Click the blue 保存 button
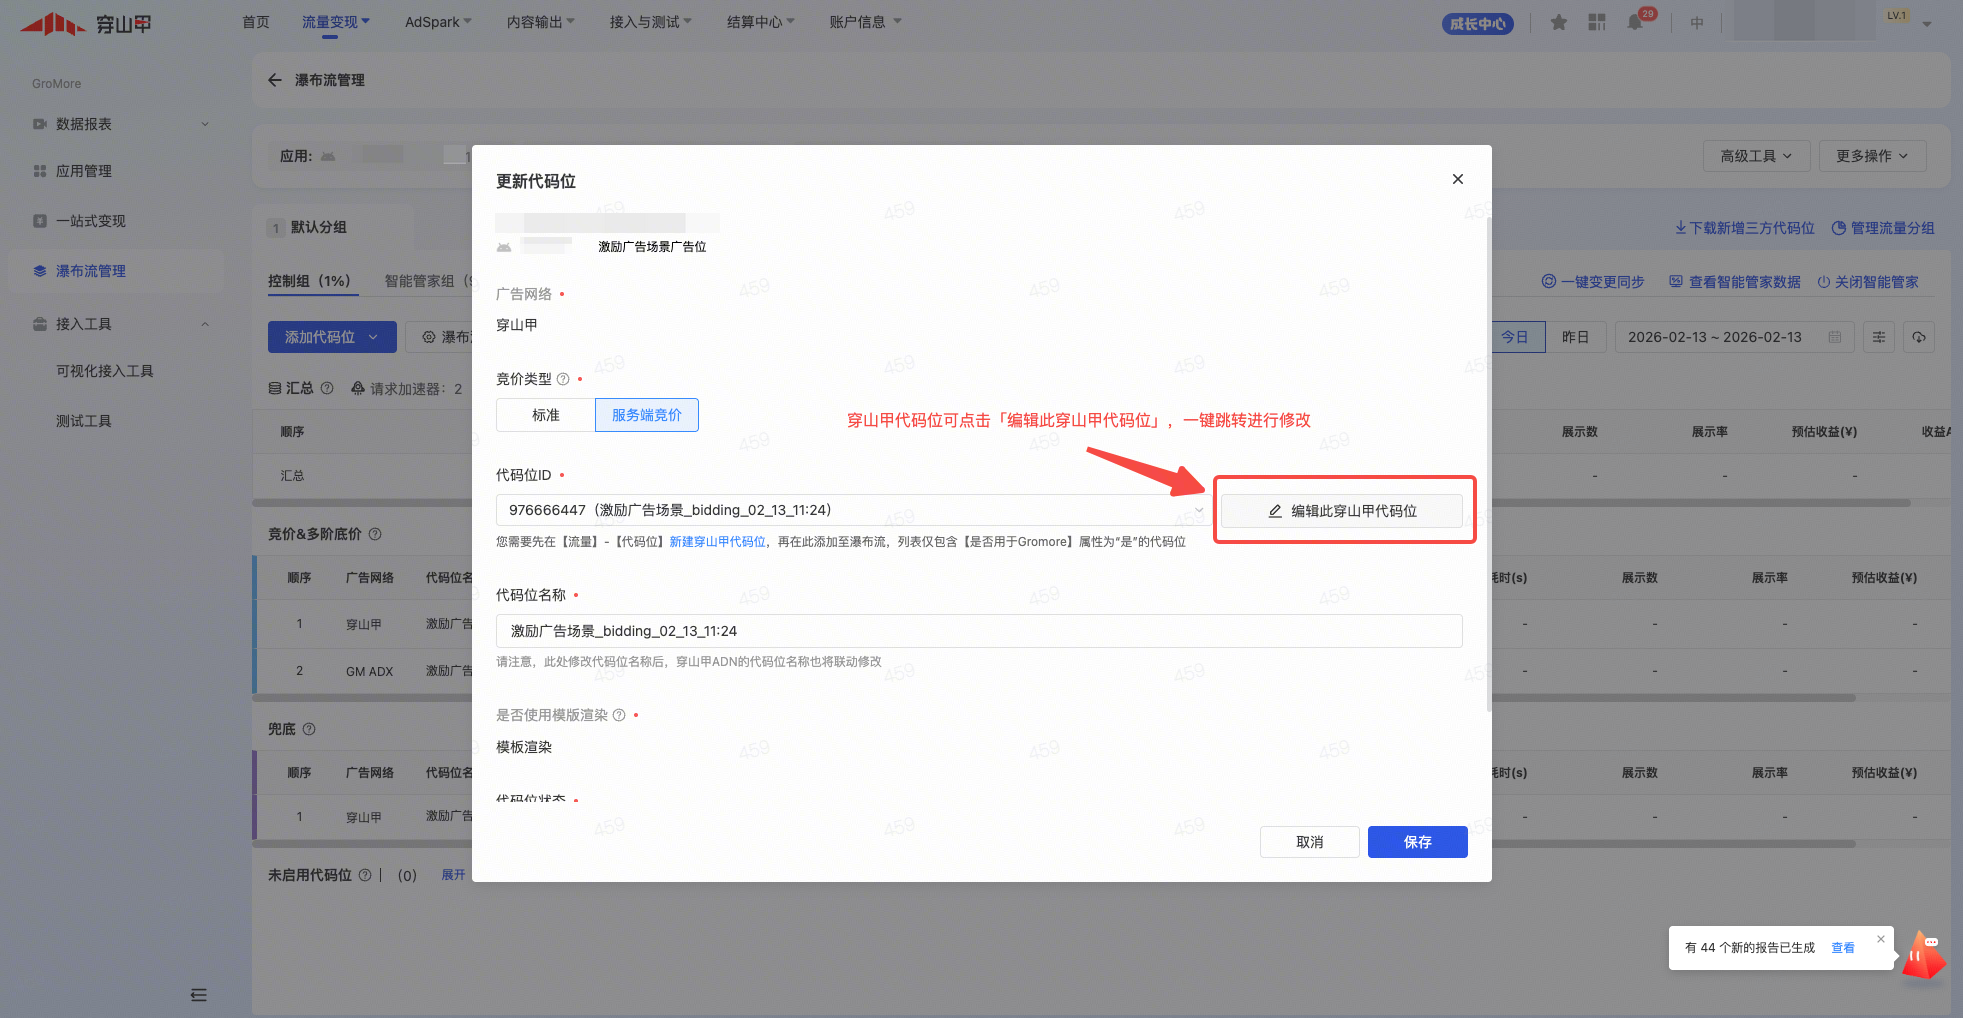Screen dimensions: 1963x1018 coord(1417,842)
